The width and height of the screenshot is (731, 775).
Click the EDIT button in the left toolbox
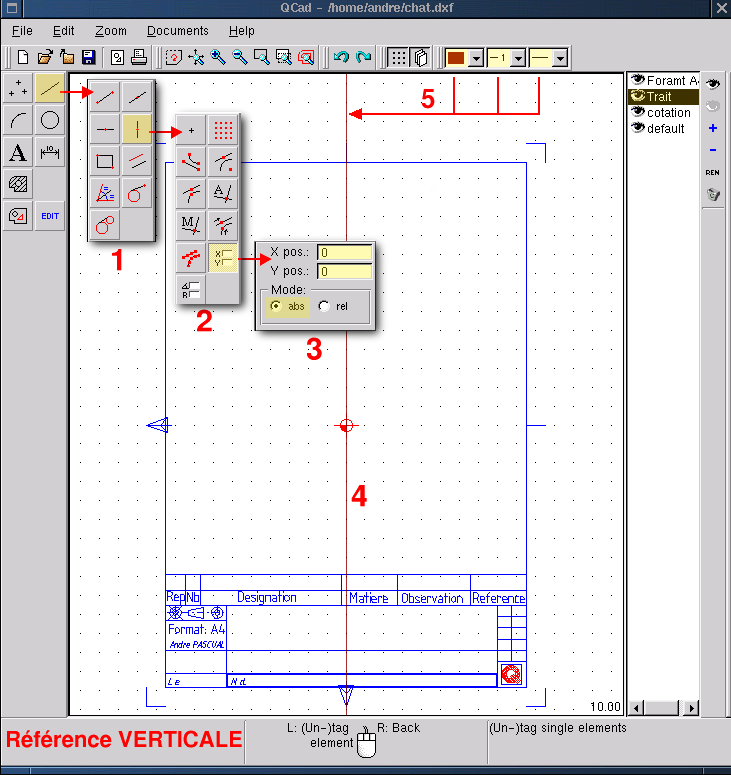pos(50,216)
